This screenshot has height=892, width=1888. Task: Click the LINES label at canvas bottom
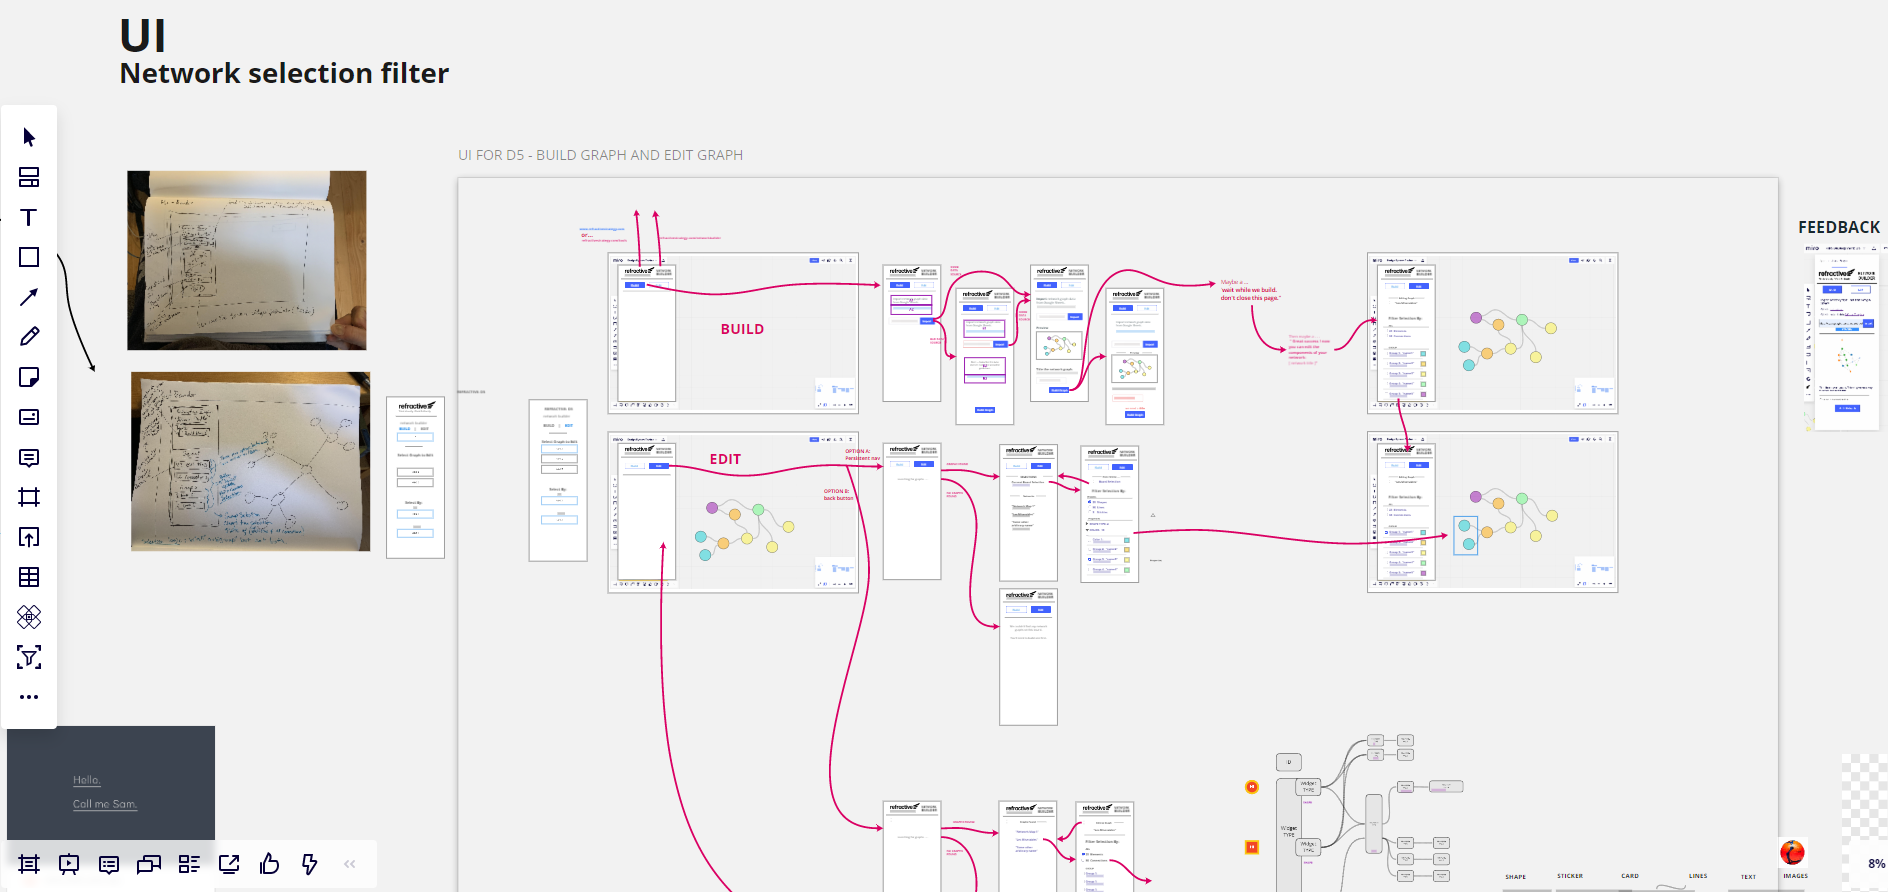[x=1698, y=876]
